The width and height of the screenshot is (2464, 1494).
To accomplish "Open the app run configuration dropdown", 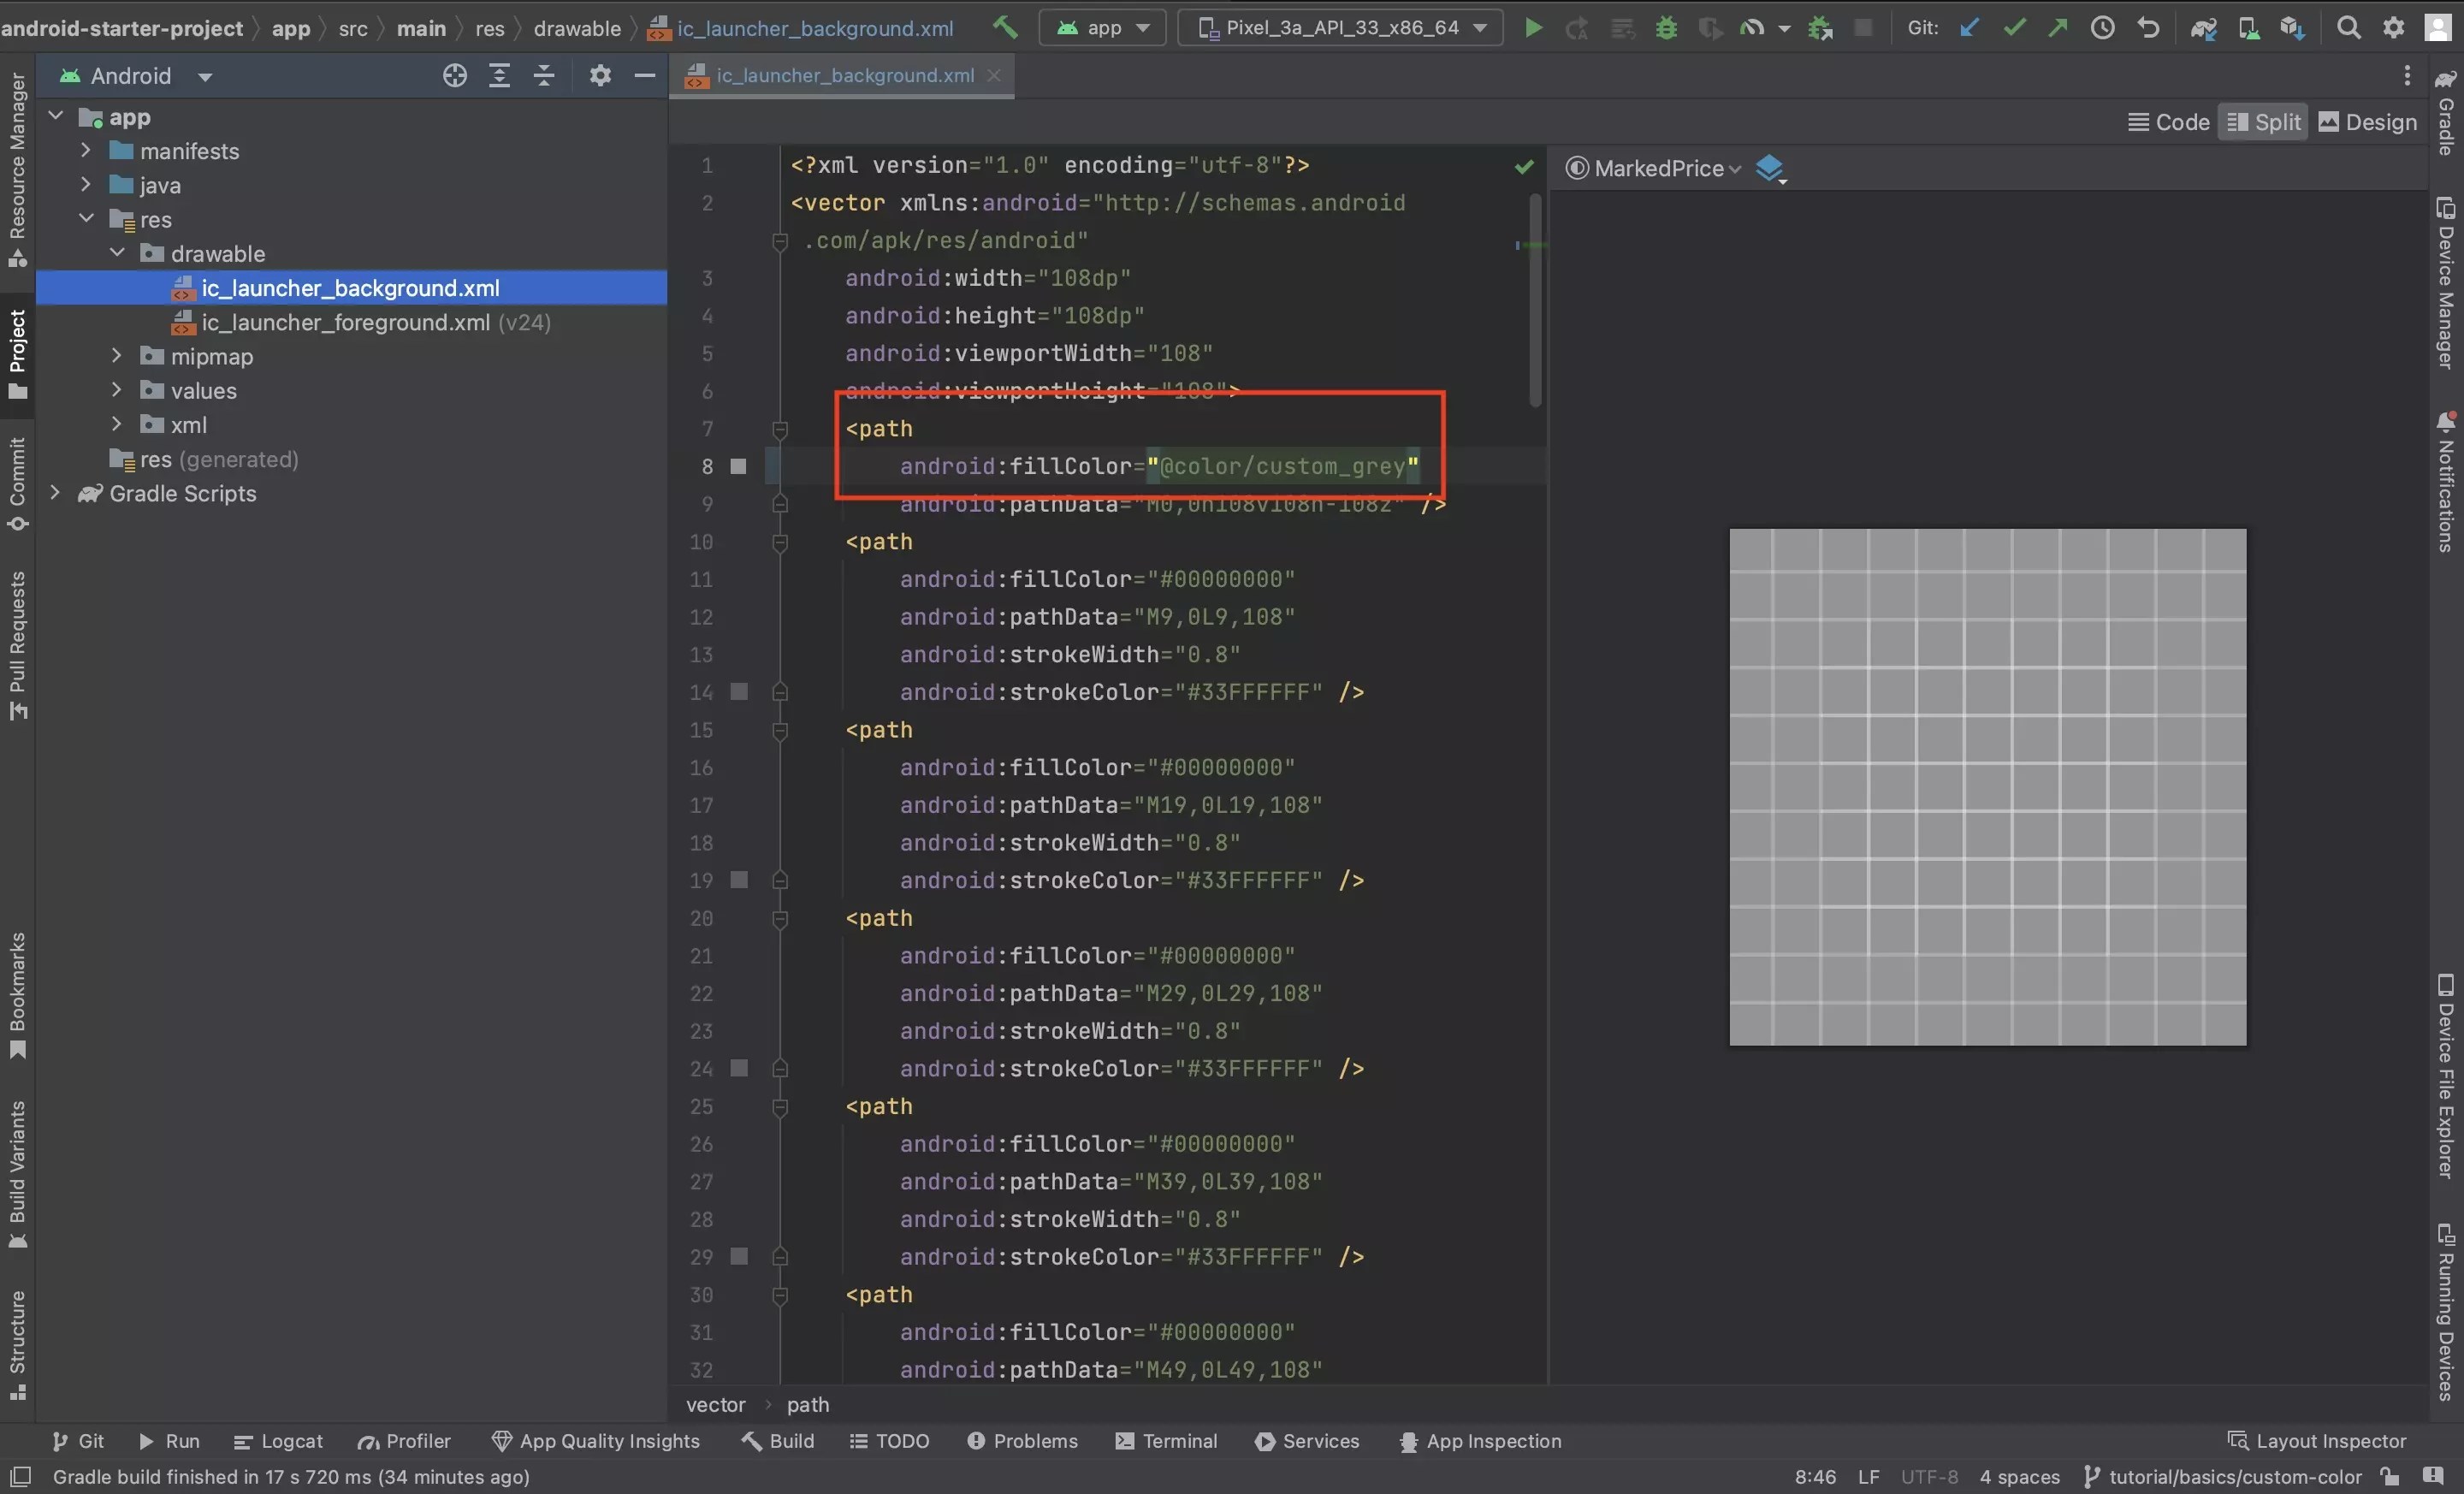I will (1102, 27).
